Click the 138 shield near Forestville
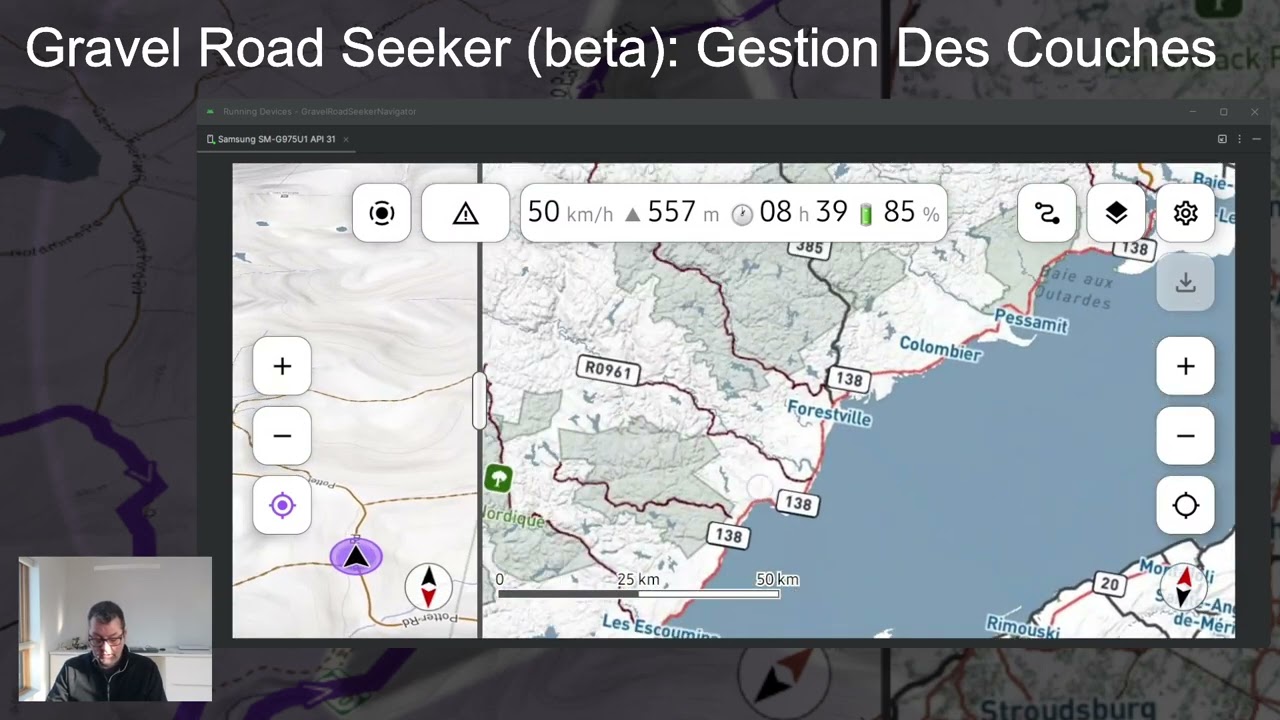Viewport: 1280px width, 720px height. [849, 379]
